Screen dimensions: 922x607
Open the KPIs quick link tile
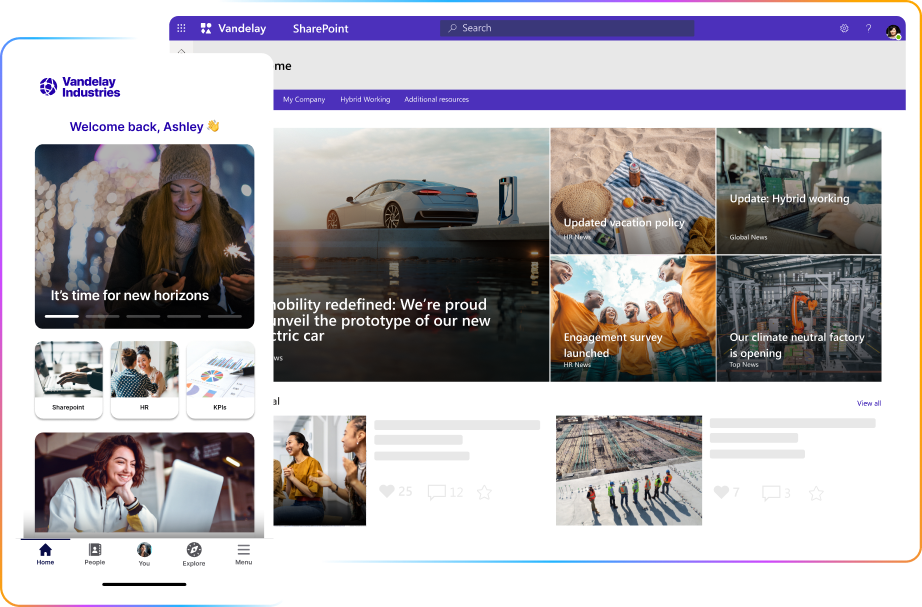pos(220,380)
